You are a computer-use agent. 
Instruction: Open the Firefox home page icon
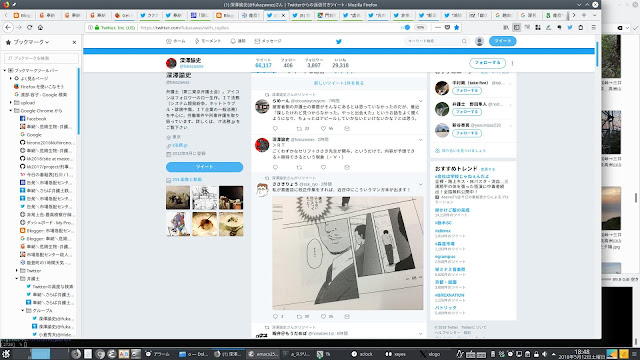coord(40,27)
